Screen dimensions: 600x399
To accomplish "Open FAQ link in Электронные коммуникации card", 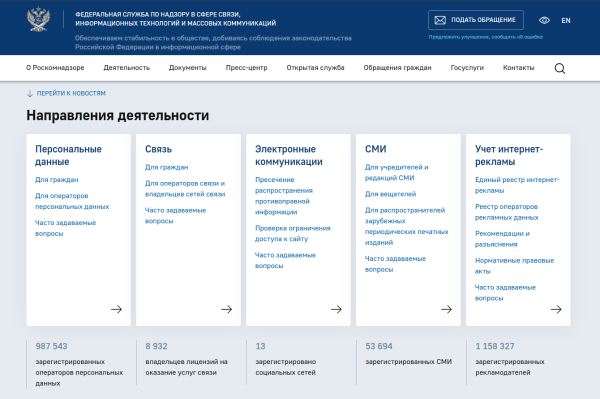I will pyautogui.click(x=285, y=260).
